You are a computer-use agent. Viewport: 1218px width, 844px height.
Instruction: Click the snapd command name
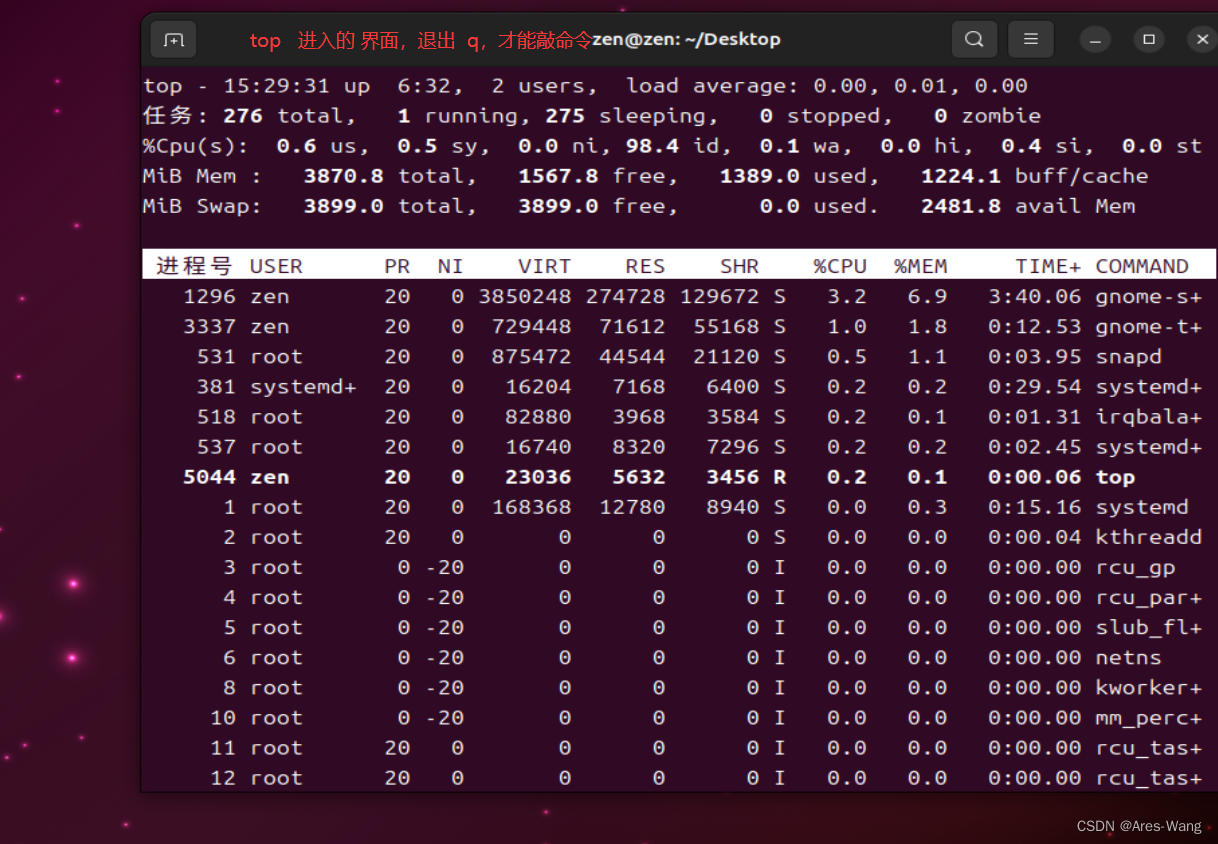point(1129,357)
